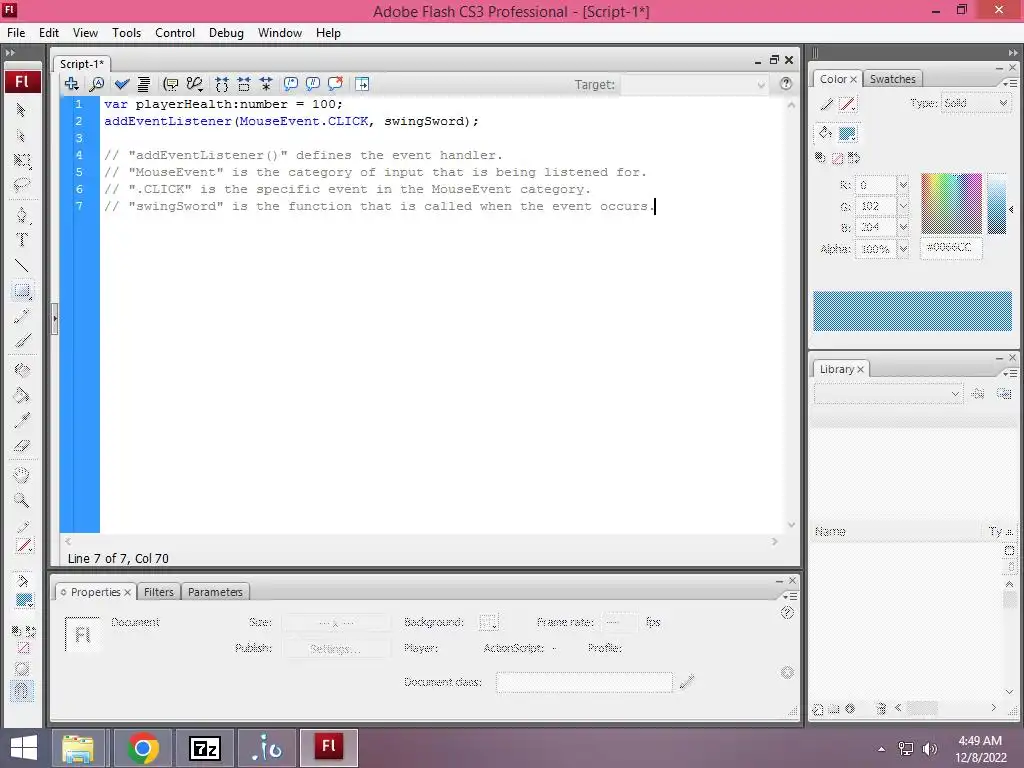
Task: Open the Edit menu
Action: pyautogui.click(x=49, y=33)
